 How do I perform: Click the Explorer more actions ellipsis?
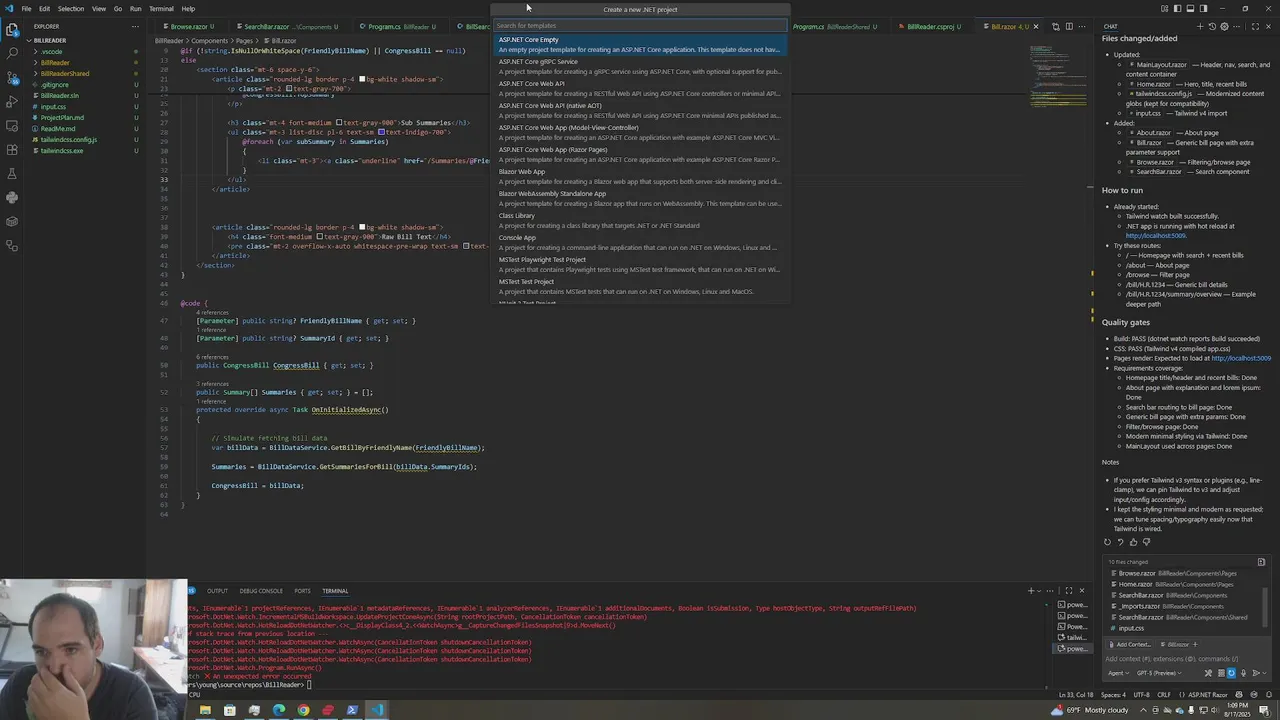point(135,26)
